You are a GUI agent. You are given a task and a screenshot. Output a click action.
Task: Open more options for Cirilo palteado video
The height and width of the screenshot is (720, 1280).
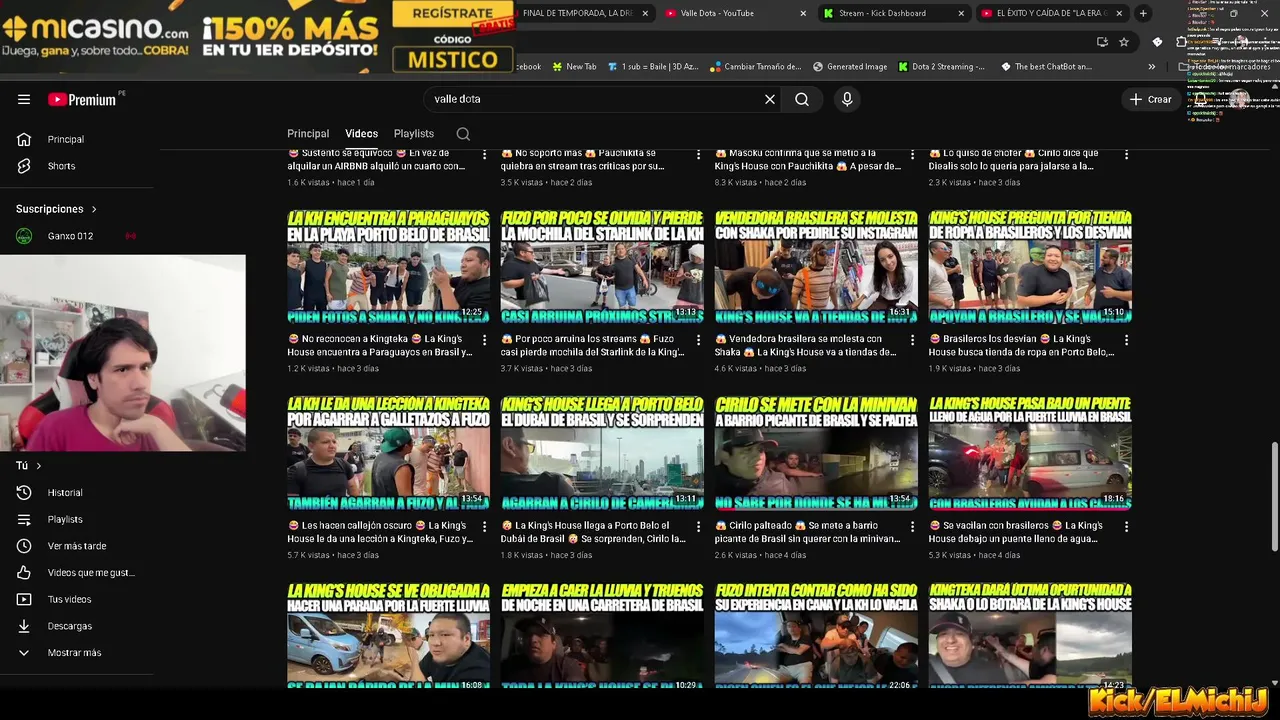(x=912, y=526)
